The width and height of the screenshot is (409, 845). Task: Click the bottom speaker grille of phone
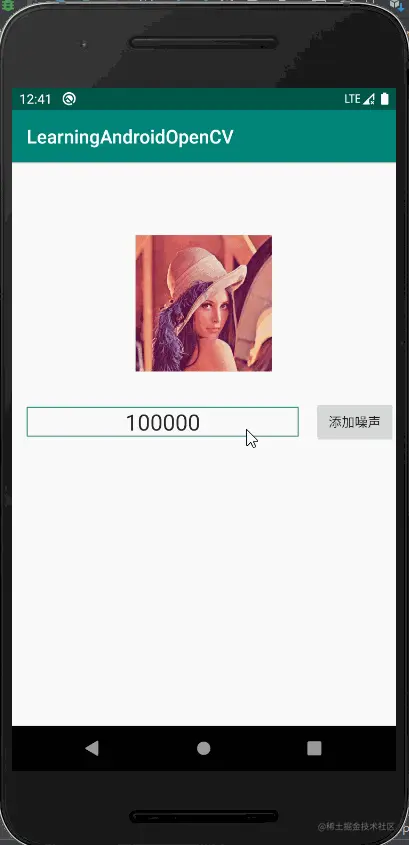point(204,816)
